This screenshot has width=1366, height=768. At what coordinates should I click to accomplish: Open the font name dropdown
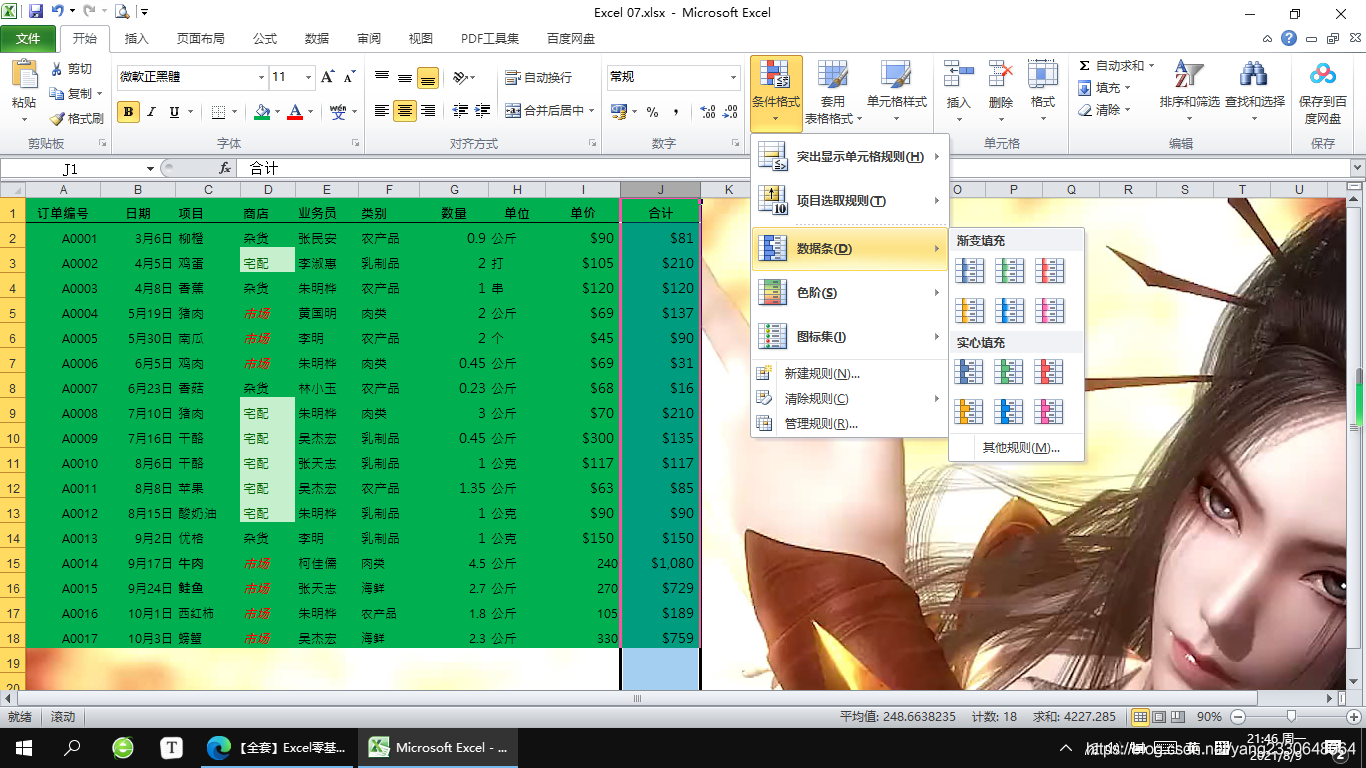[x=261, y=77]
